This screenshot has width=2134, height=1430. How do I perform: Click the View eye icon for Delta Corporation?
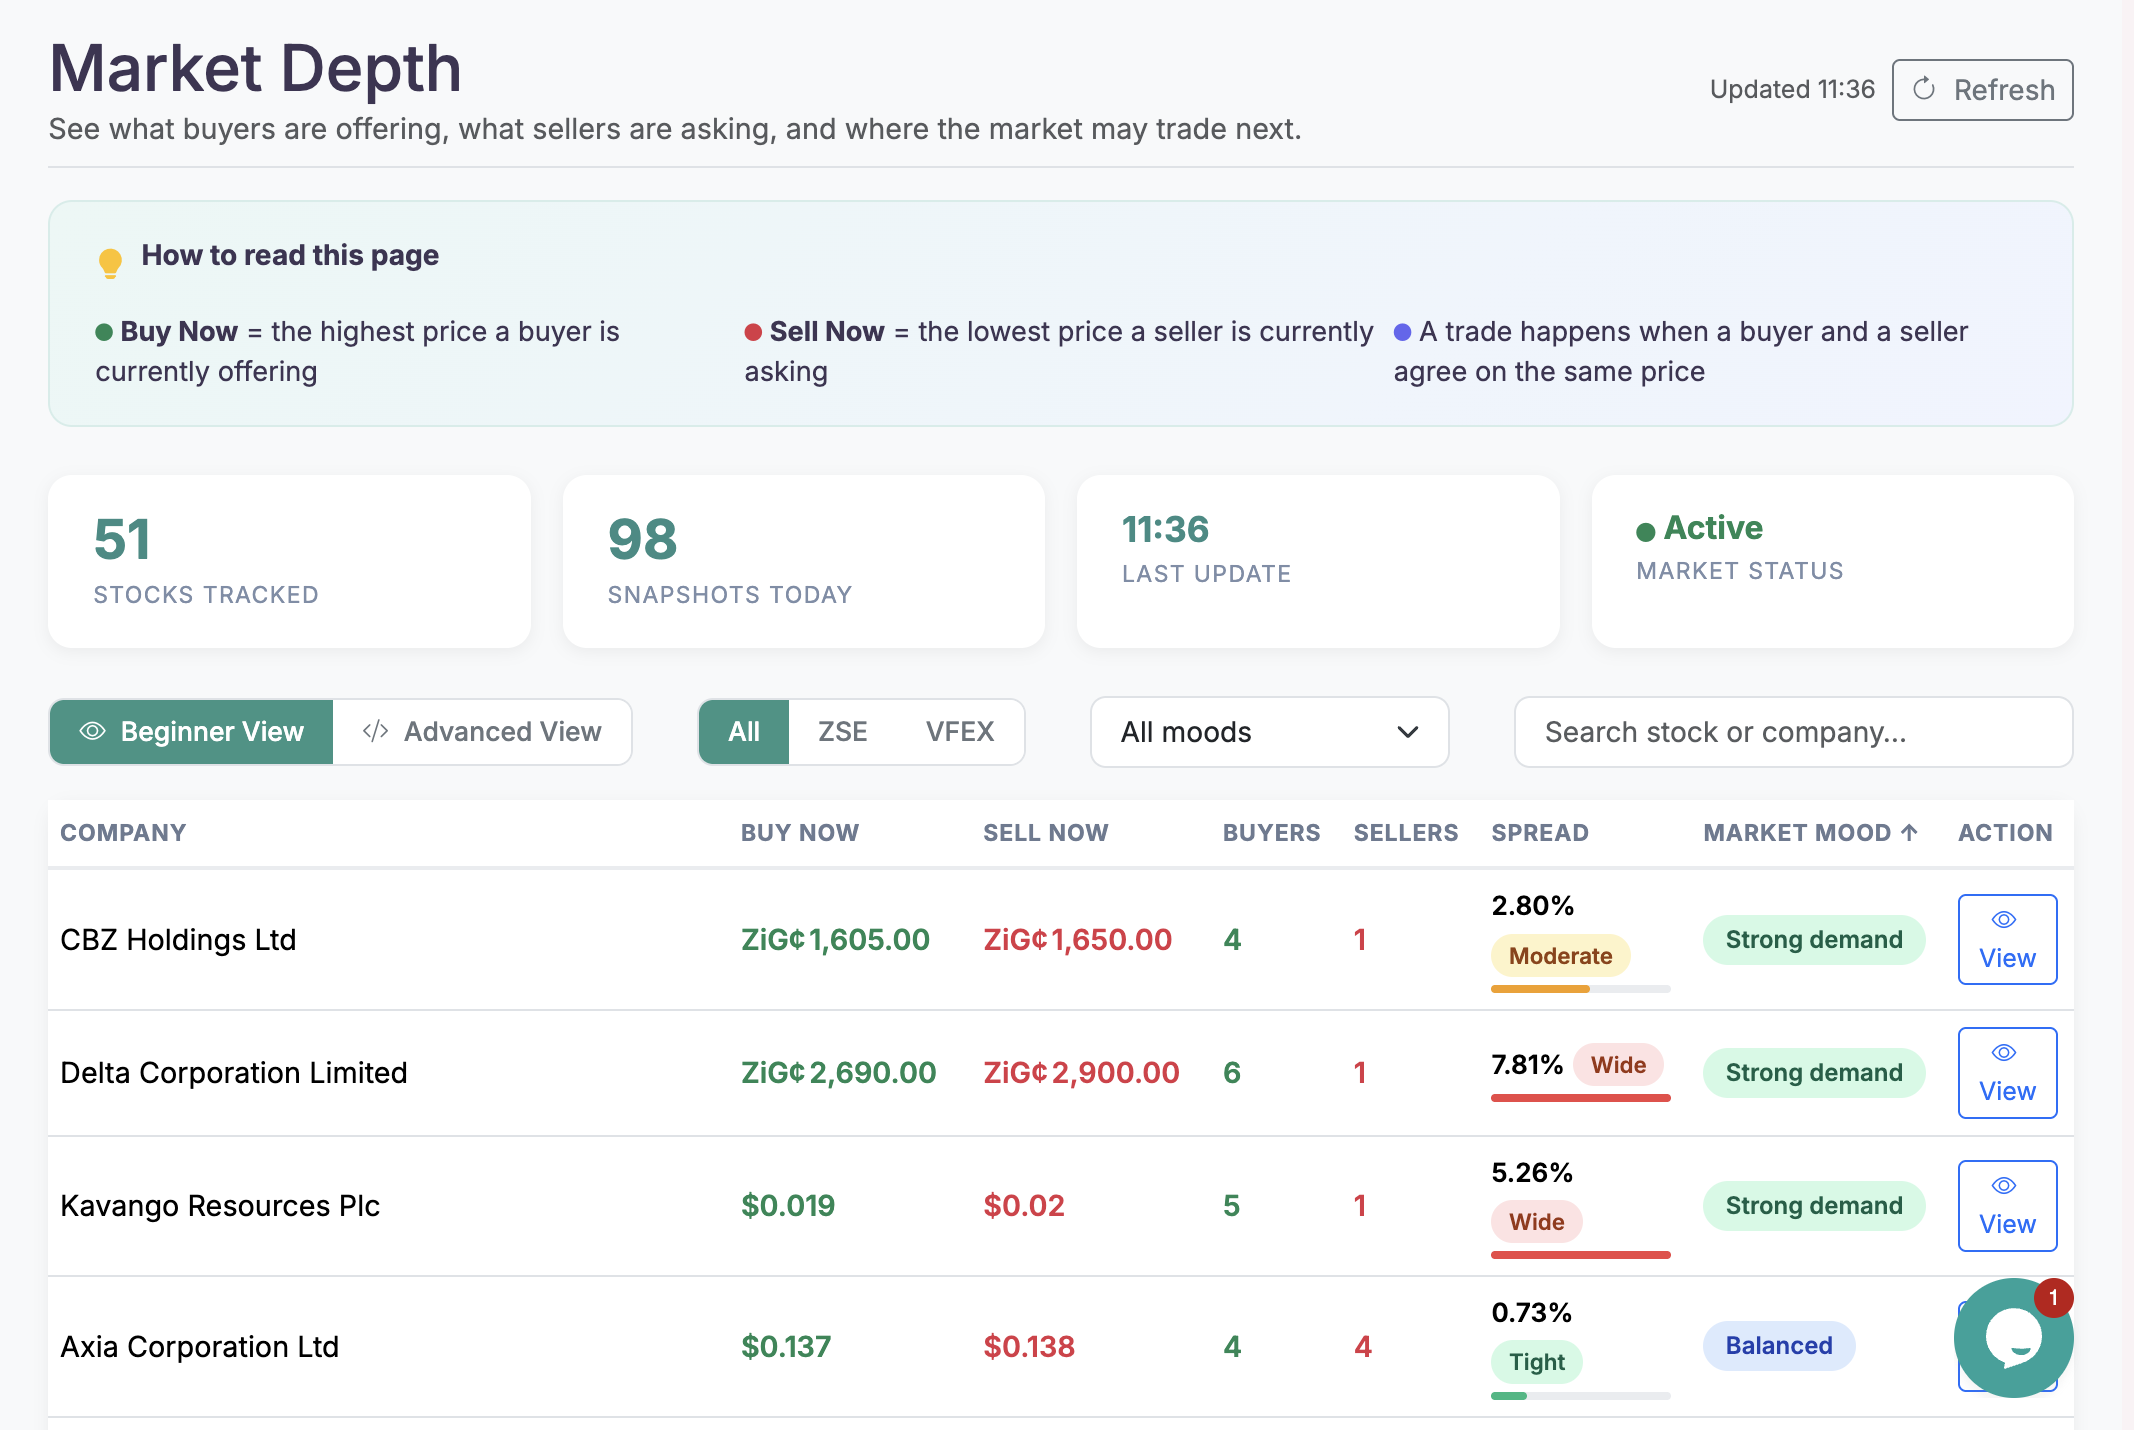coord(2006,1053)
